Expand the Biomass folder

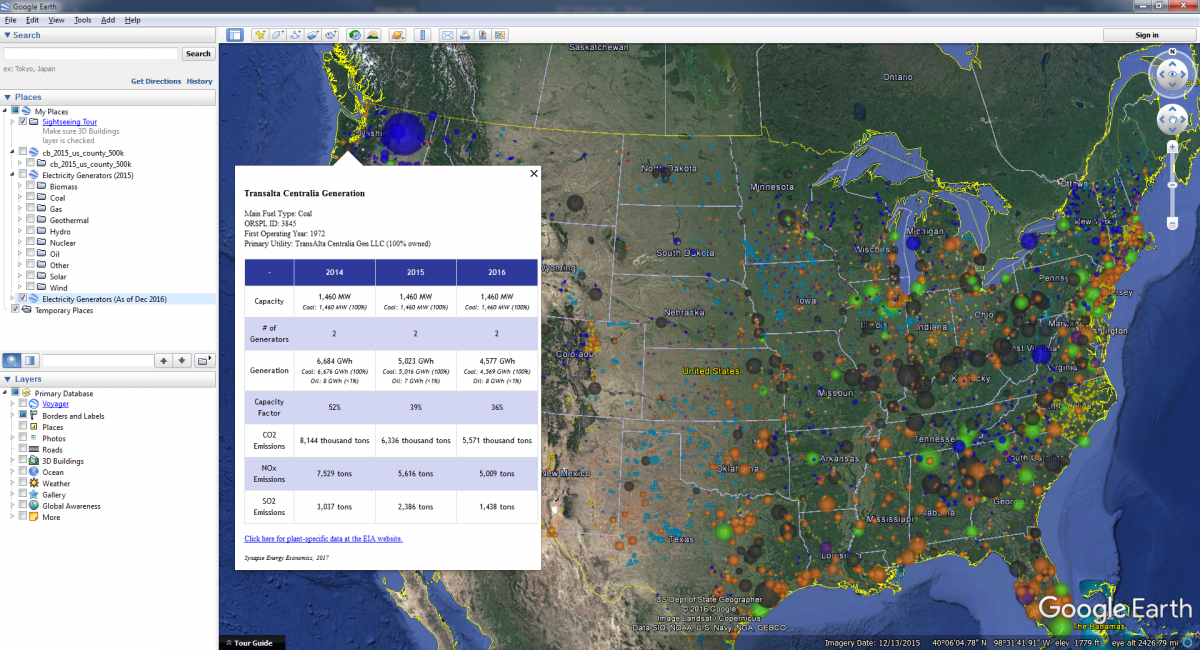click(20, 187)
